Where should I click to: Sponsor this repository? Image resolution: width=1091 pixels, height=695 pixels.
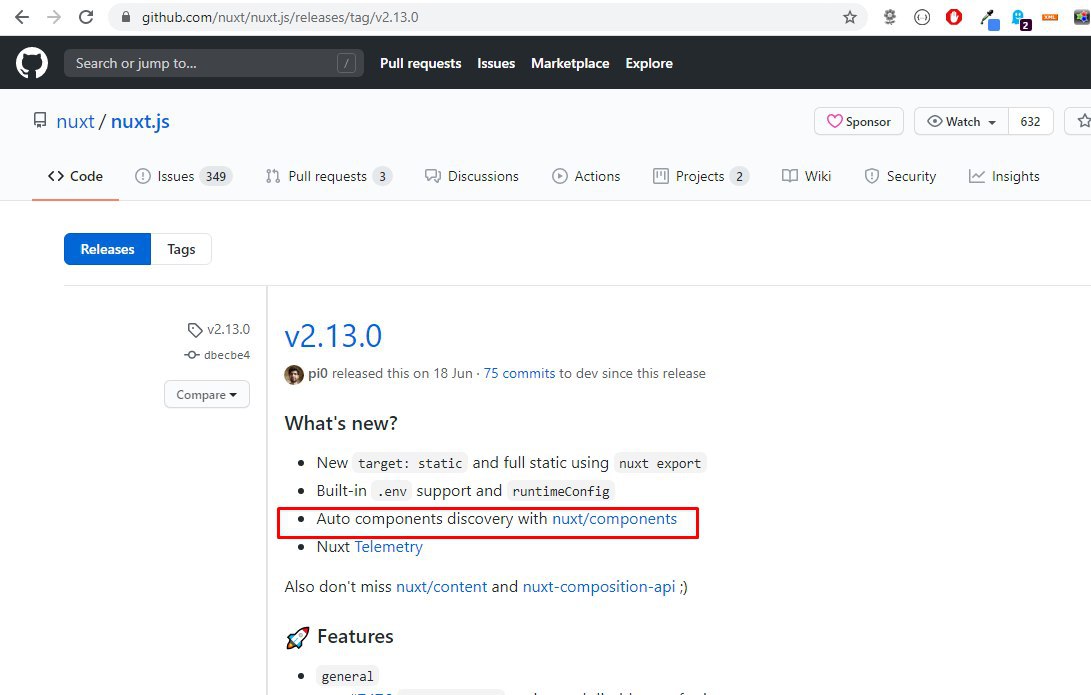pyautogui.click(x=859, y=122)
